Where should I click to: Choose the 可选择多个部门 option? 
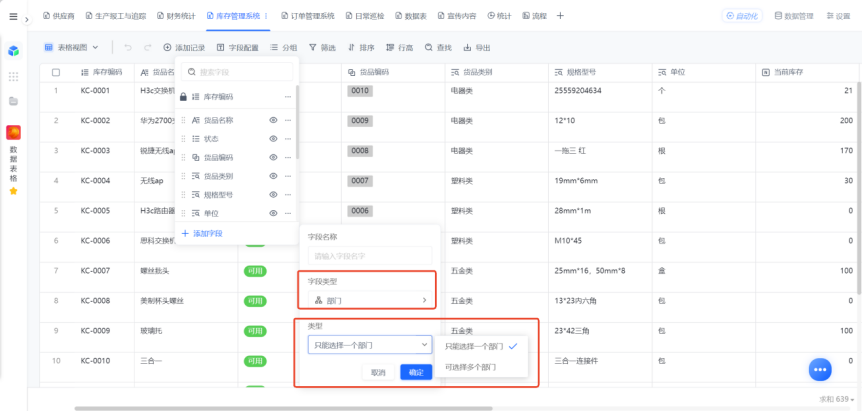[481, 367]
